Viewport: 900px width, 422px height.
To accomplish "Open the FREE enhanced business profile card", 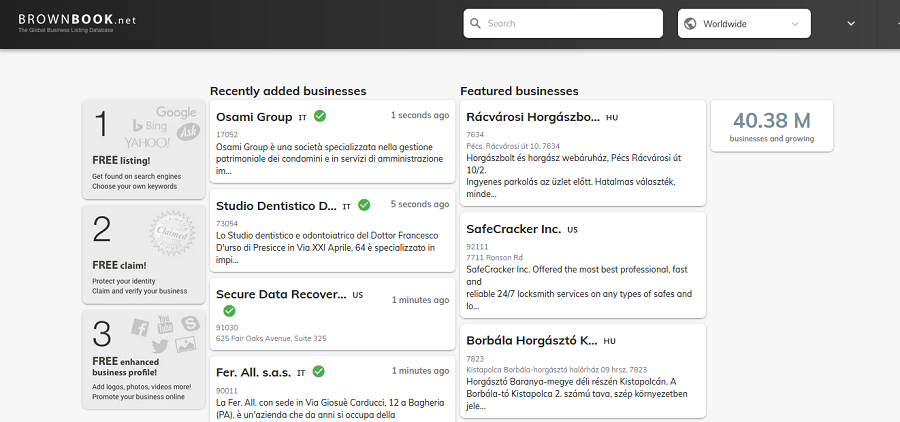I will (143, 359).
